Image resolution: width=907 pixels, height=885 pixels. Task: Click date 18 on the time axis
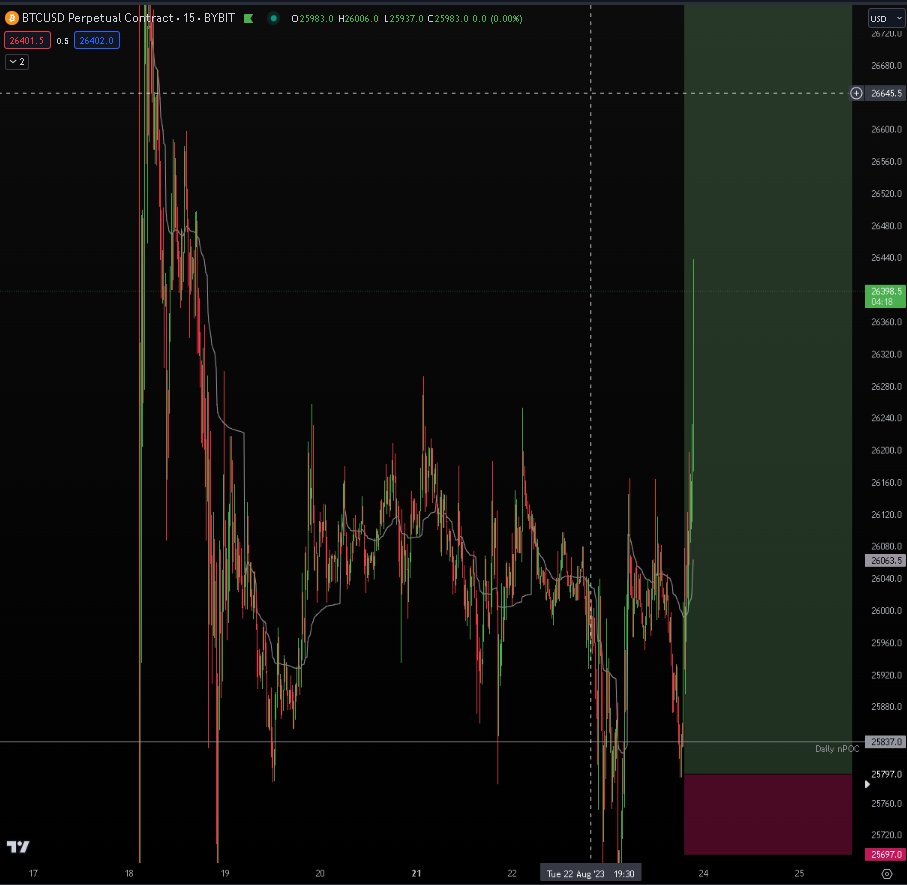(129, 873)
